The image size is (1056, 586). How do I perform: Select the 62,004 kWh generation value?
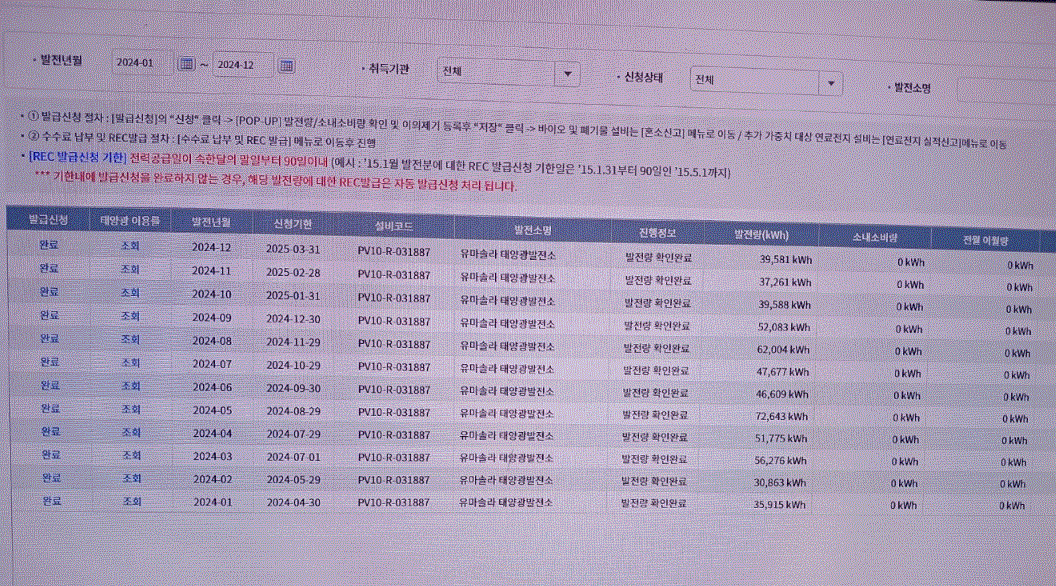[783, 350]
